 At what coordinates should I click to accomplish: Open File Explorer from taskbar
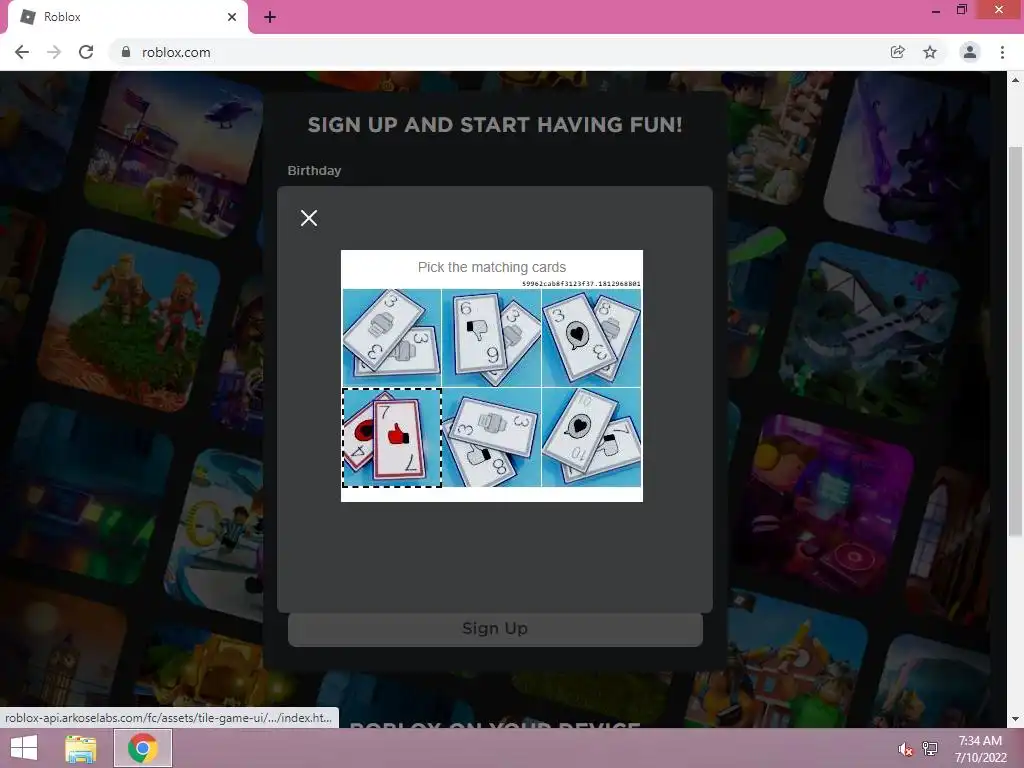81,748
